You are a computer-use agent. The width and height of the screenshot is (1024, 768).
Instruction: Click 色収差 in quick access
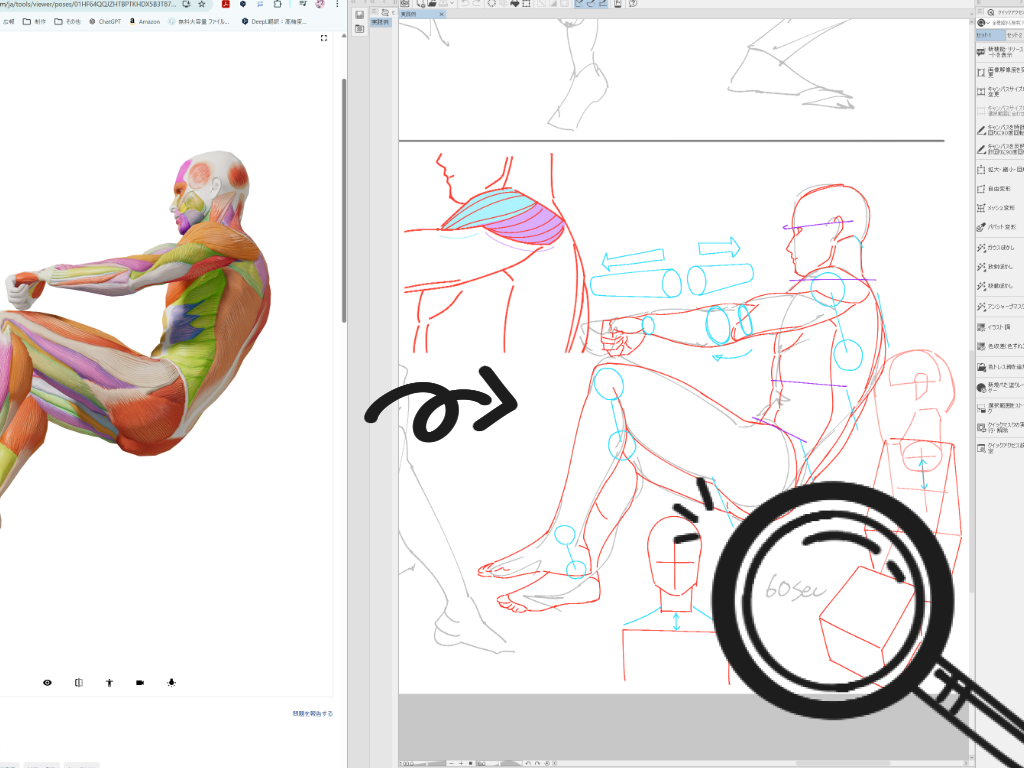[1000, 346]
